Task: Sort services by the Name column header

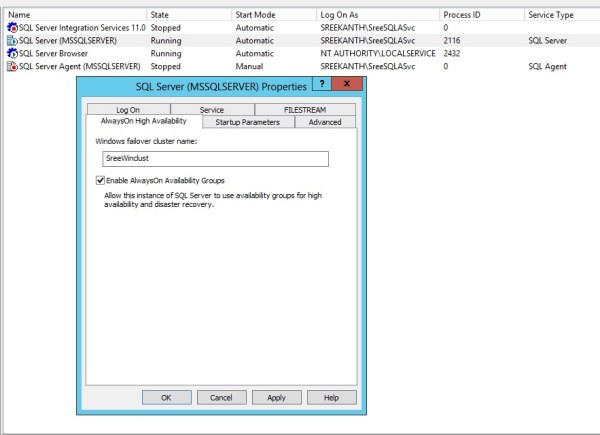Action: click(x=20, y=16)
